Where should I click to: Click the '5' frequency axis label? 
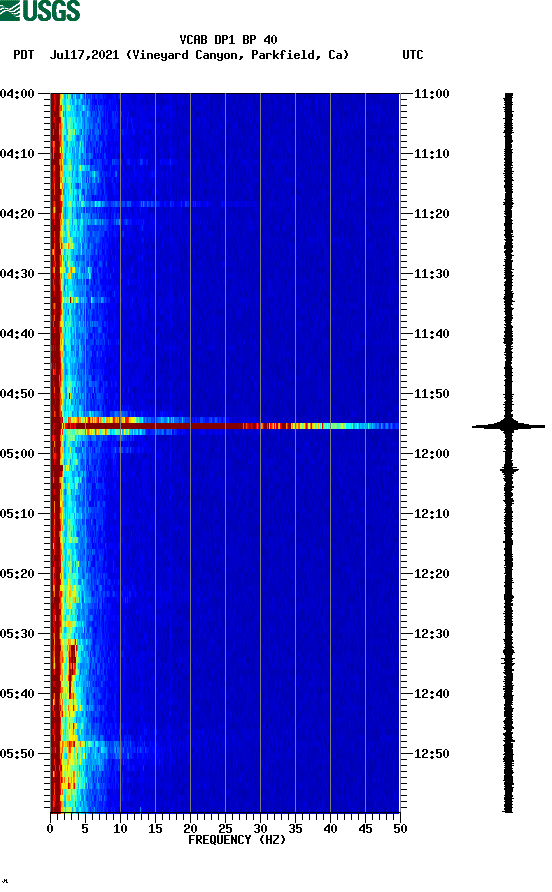[85, 829]
